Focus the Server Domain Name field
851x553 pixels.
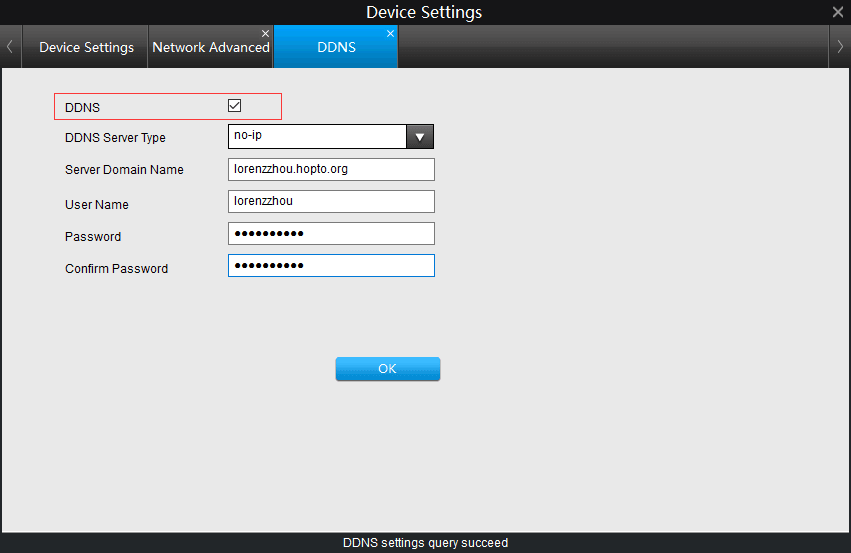pos(331,169)
